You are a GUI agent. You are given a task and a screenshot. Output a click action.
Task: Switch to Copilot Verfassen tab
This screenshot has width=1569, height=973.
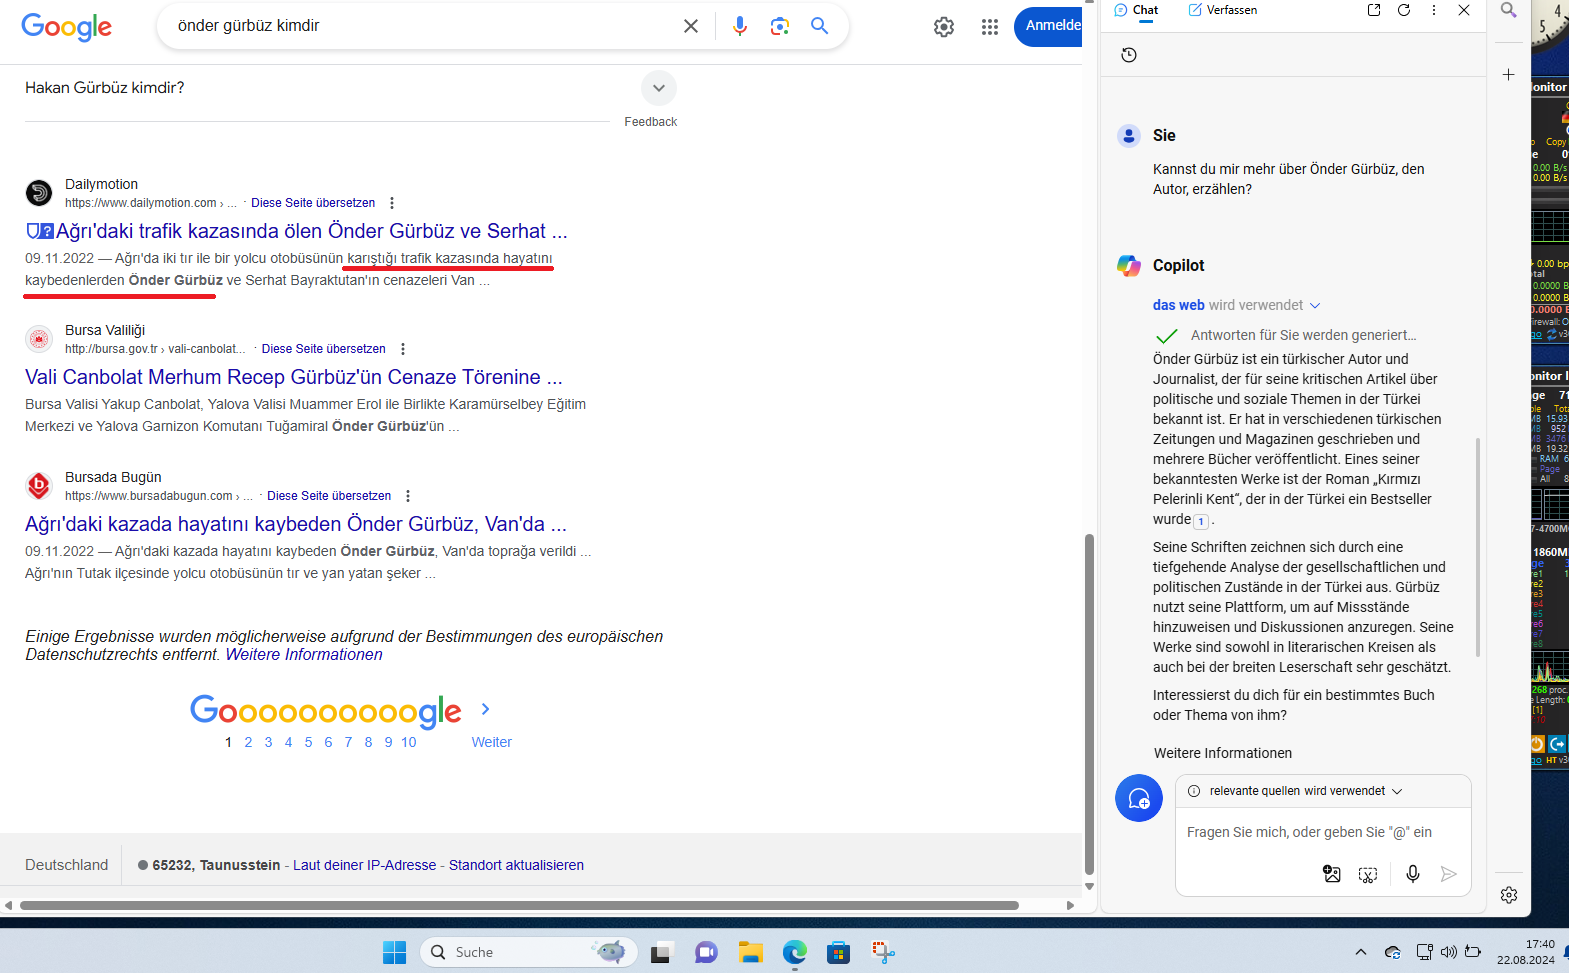coord(1222,10)
